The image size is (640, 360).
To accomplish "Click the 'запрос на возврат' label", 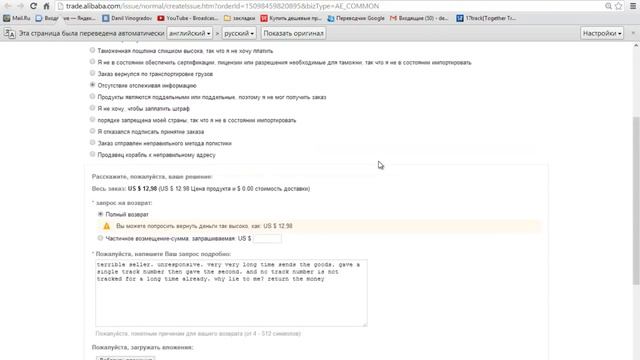I will coord(124,203).
